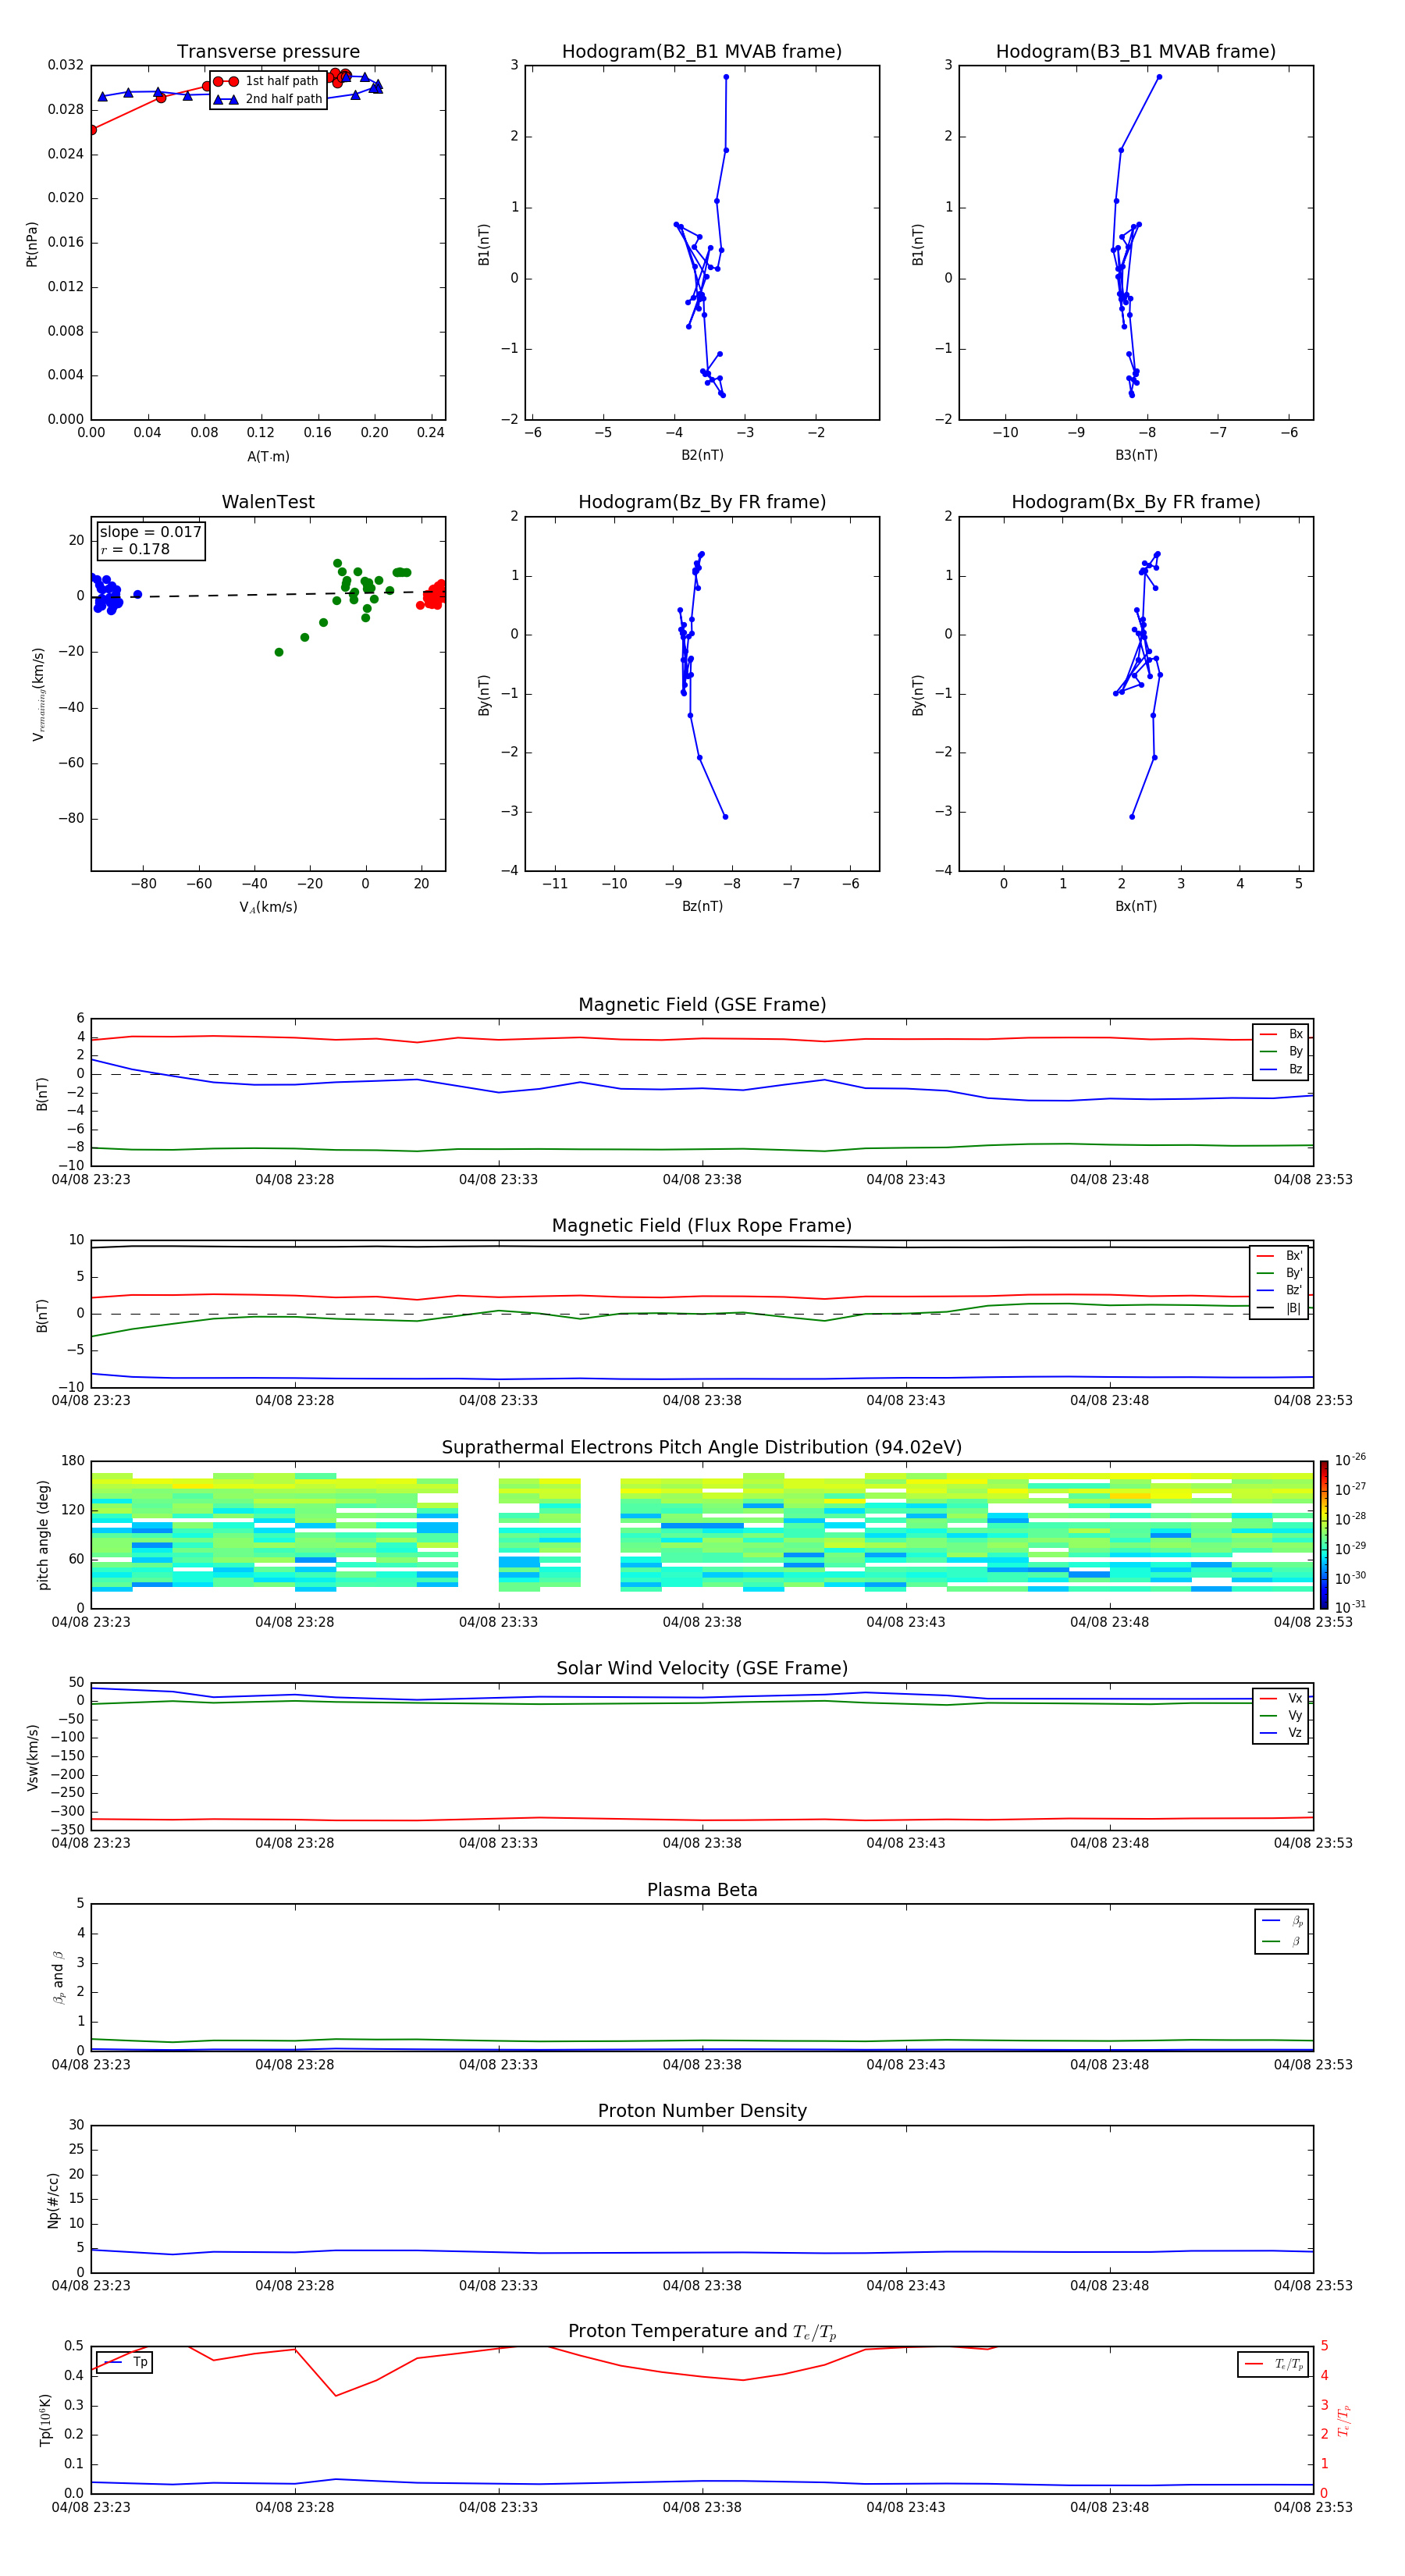Click the 'Bz(nT)' x-axis label
This screenshot has height=2576, width=1405.
(x=702, y=906)
